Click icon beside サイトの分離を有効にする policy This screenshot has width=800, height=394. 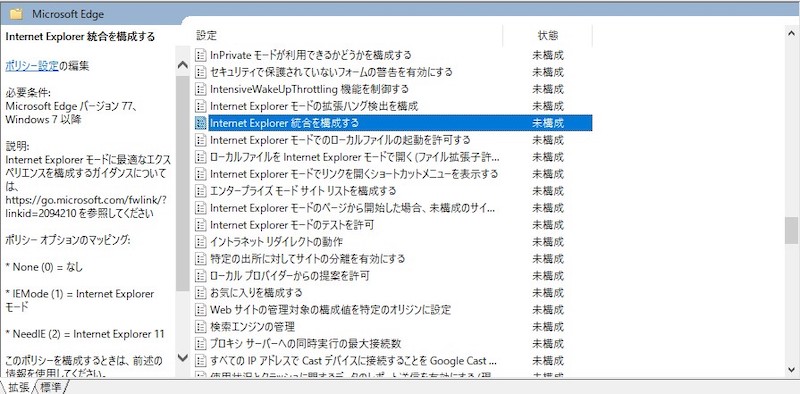click(x=201, y=259)
